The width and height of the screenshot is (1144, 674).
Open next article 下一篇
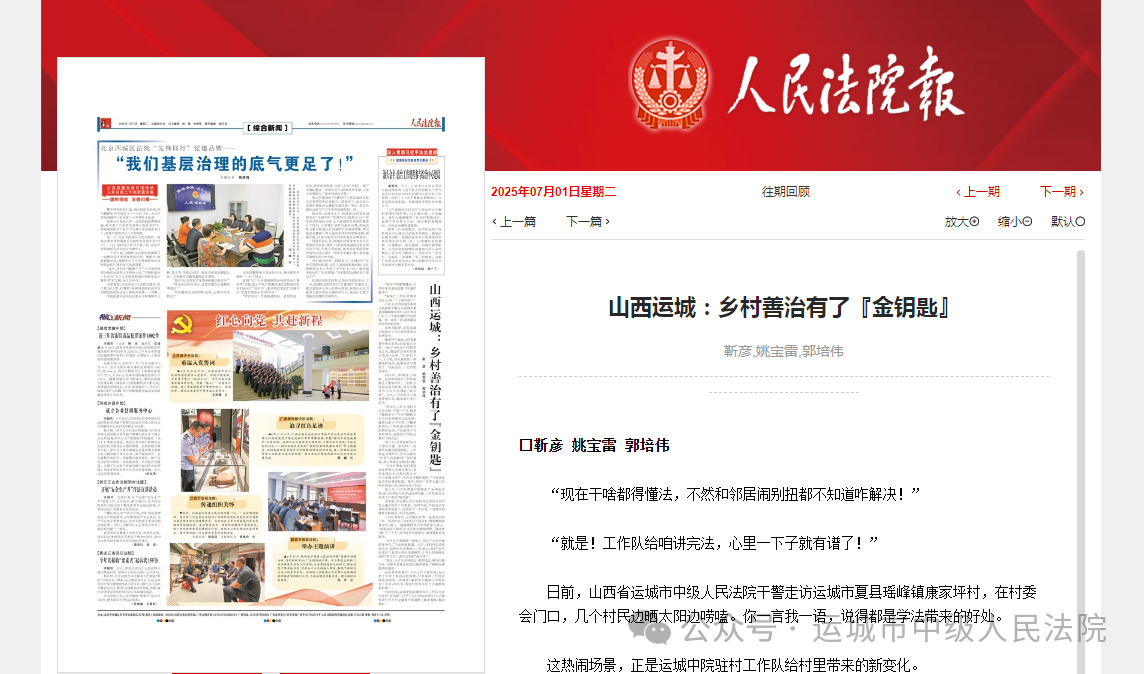point(587,222)
